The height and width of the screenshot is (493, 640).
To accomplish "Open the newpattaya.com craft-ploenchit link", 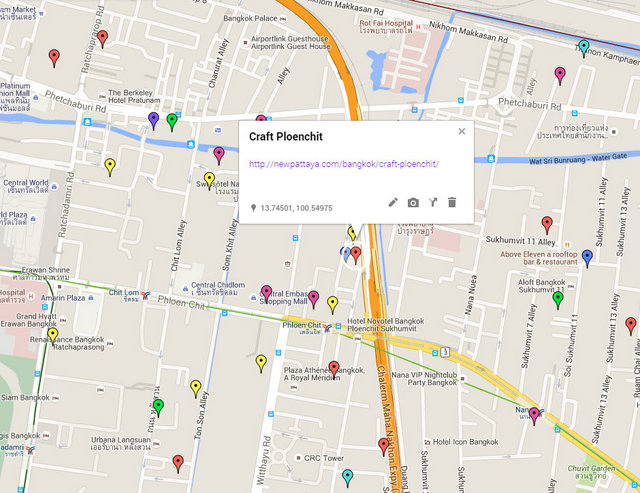I will (344, 164).
